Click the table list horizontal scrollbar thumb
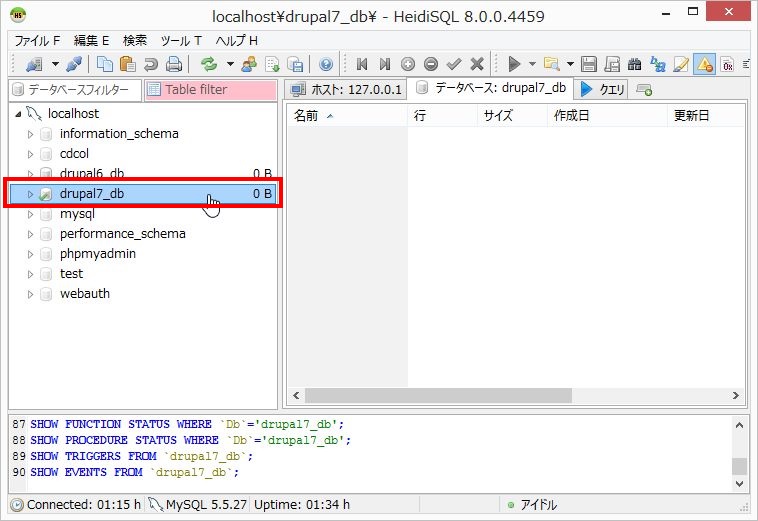Viewport: 758px width, 521px height. tap(438, 395)
